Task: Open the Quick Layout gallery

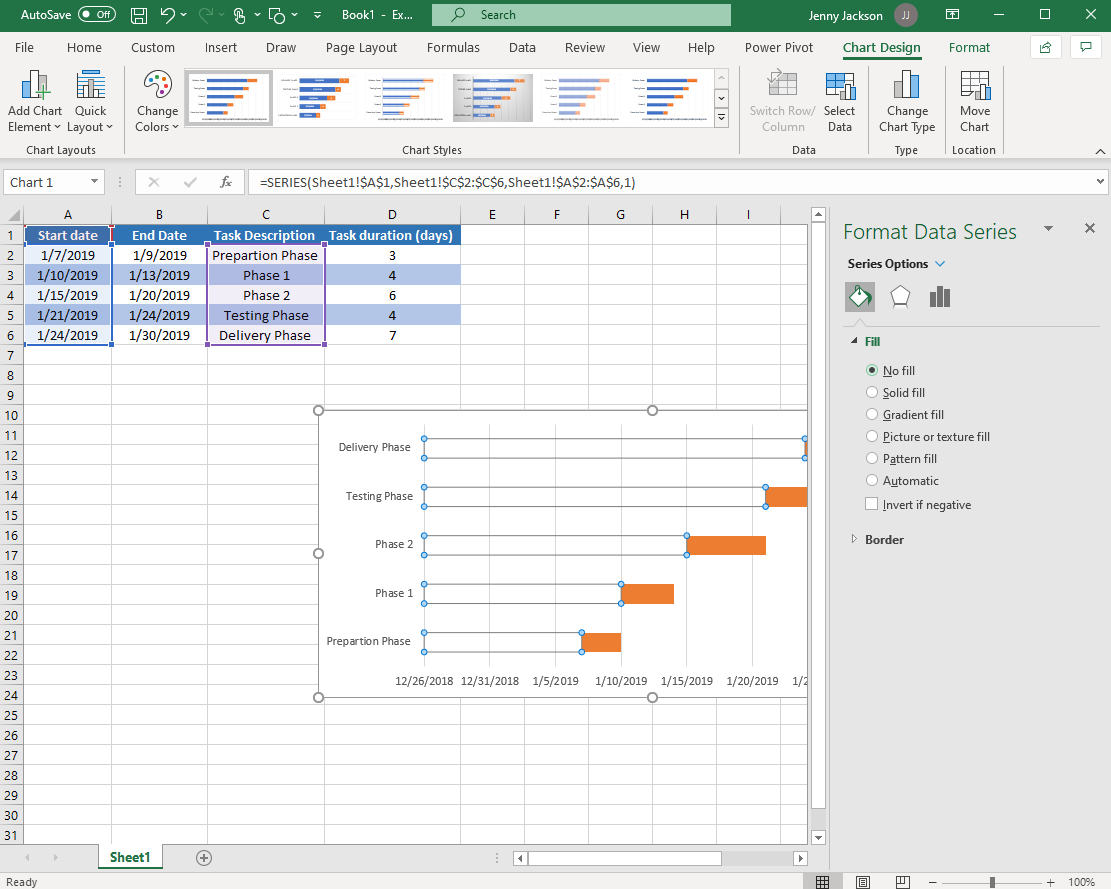Action: (91, 100)
